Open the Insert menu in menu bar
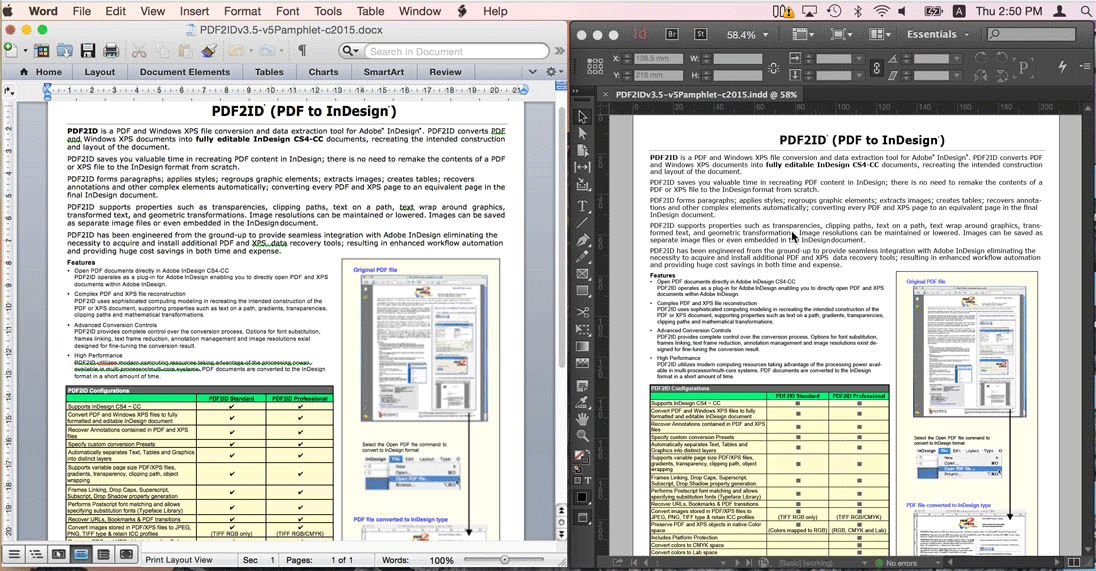The width and height of the screenshot is (1096, 571). pos(194,11)
